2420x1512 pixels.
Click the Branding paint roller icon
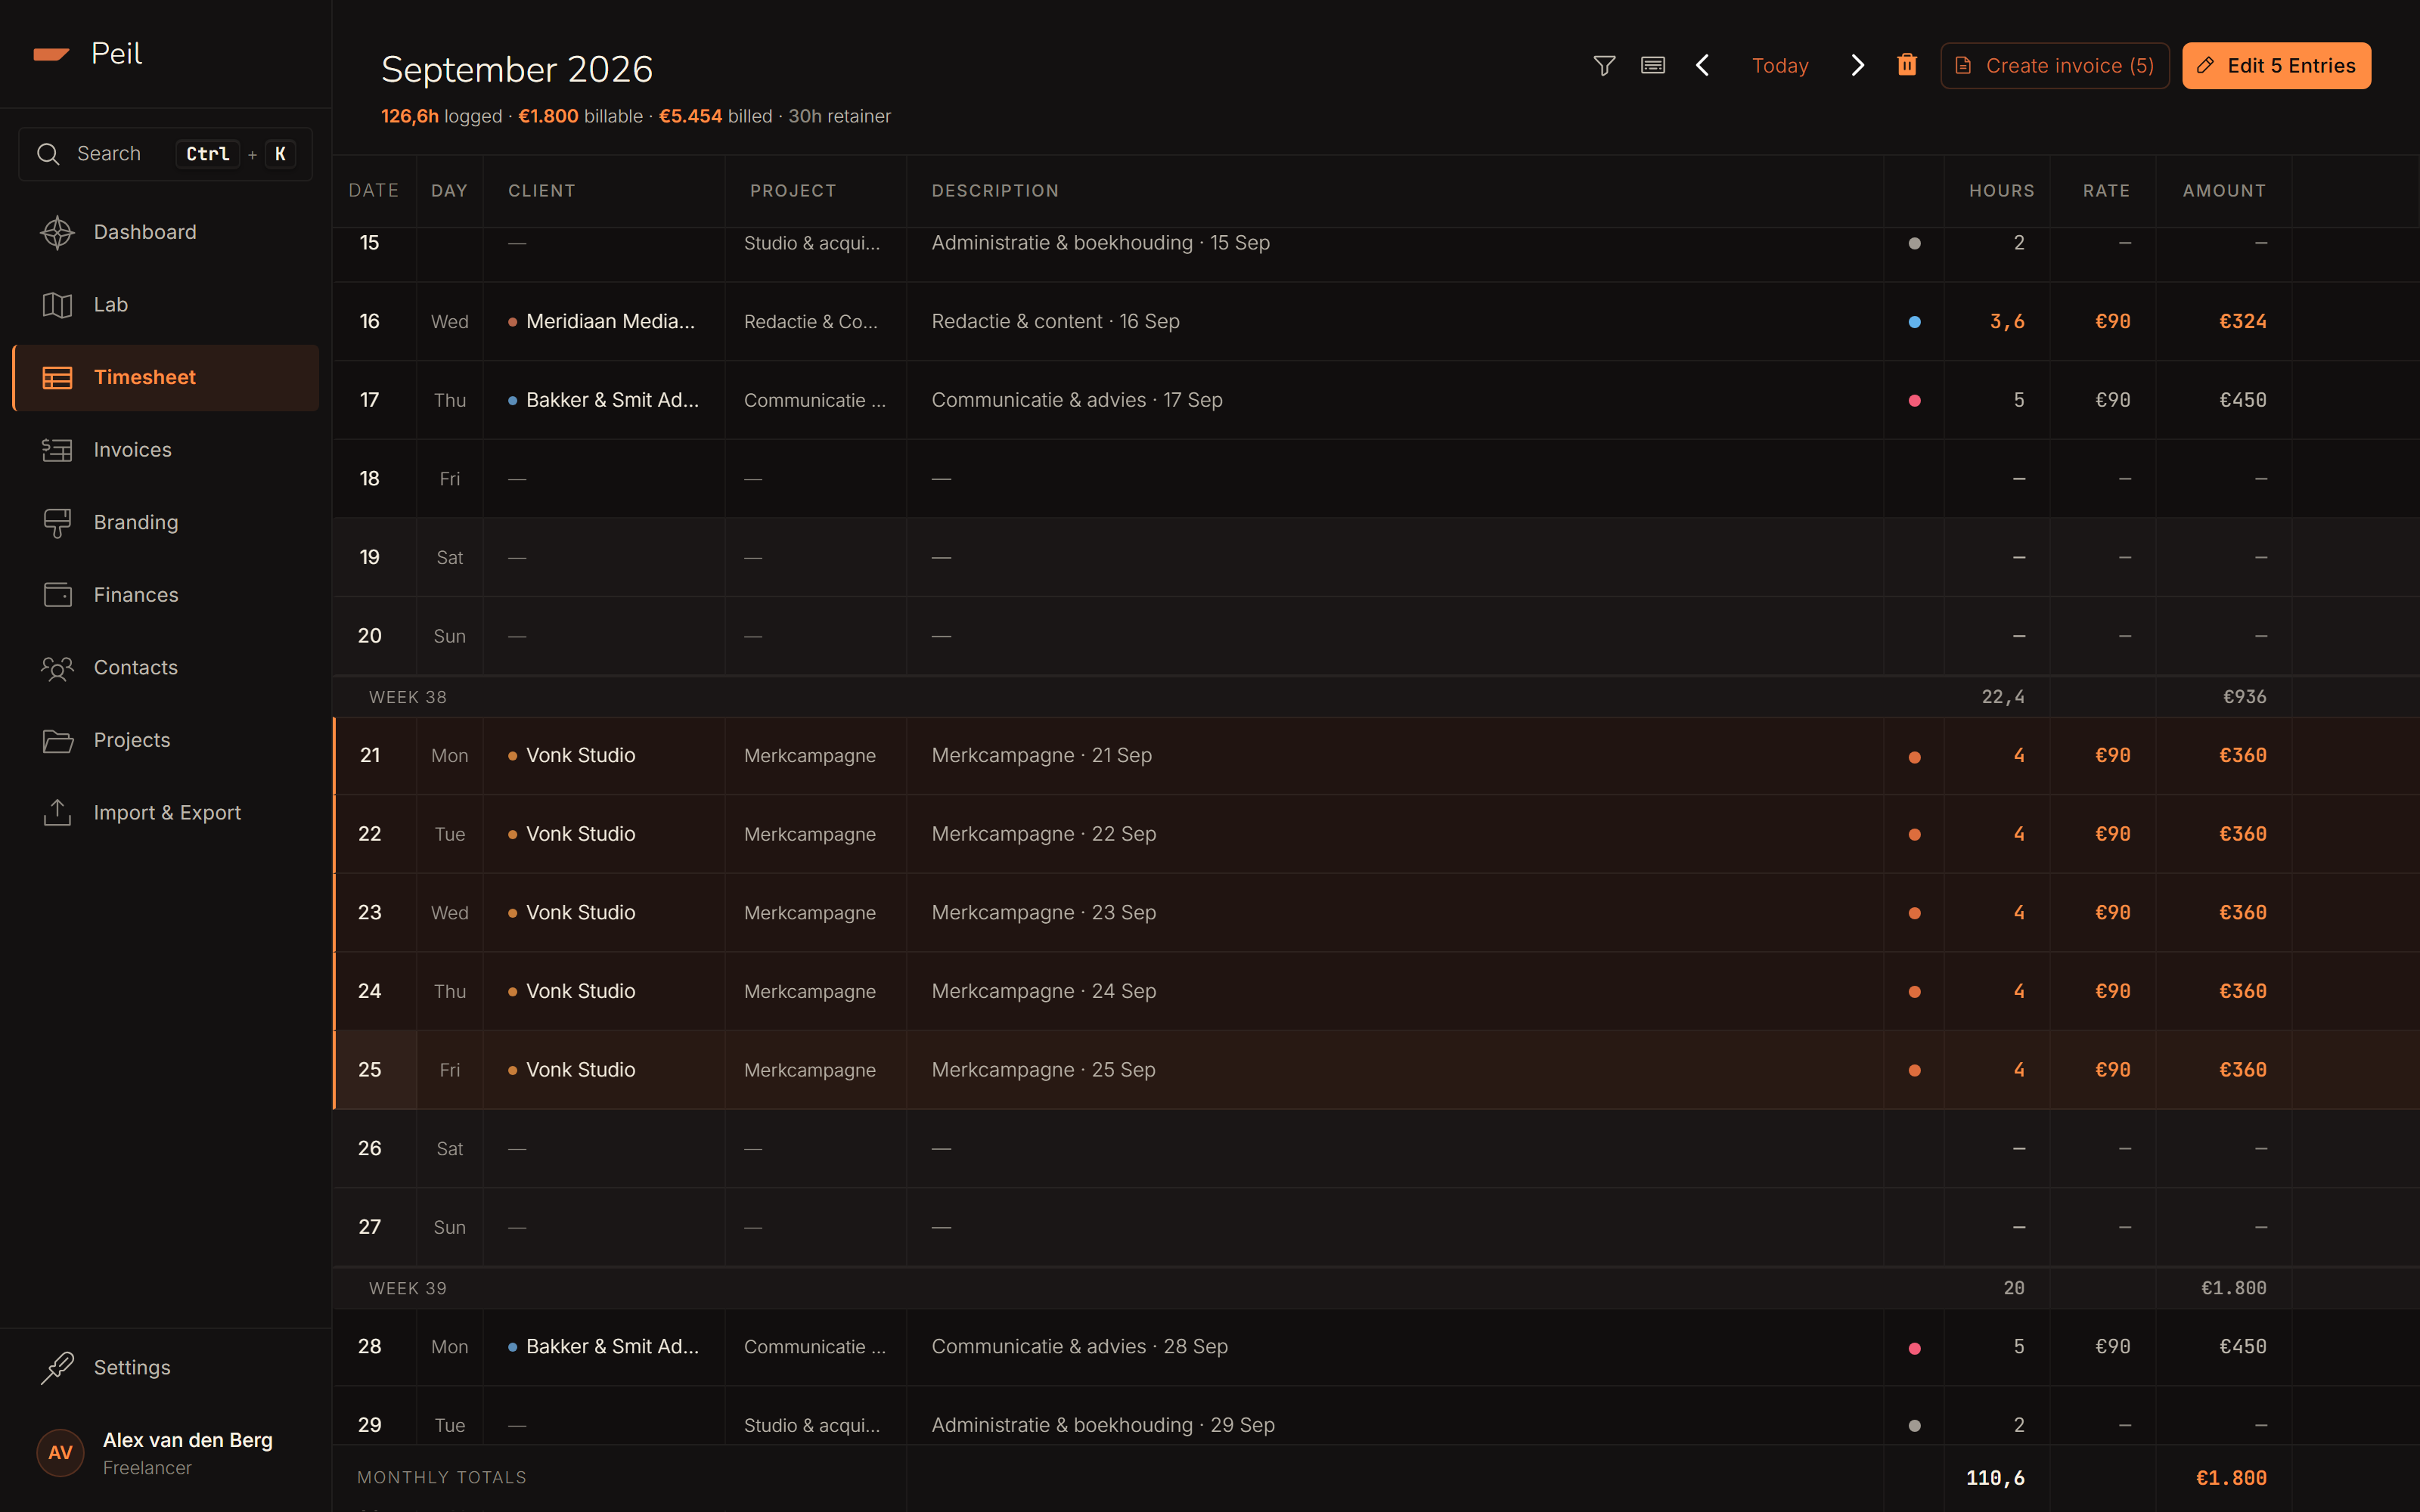point(57,522)
